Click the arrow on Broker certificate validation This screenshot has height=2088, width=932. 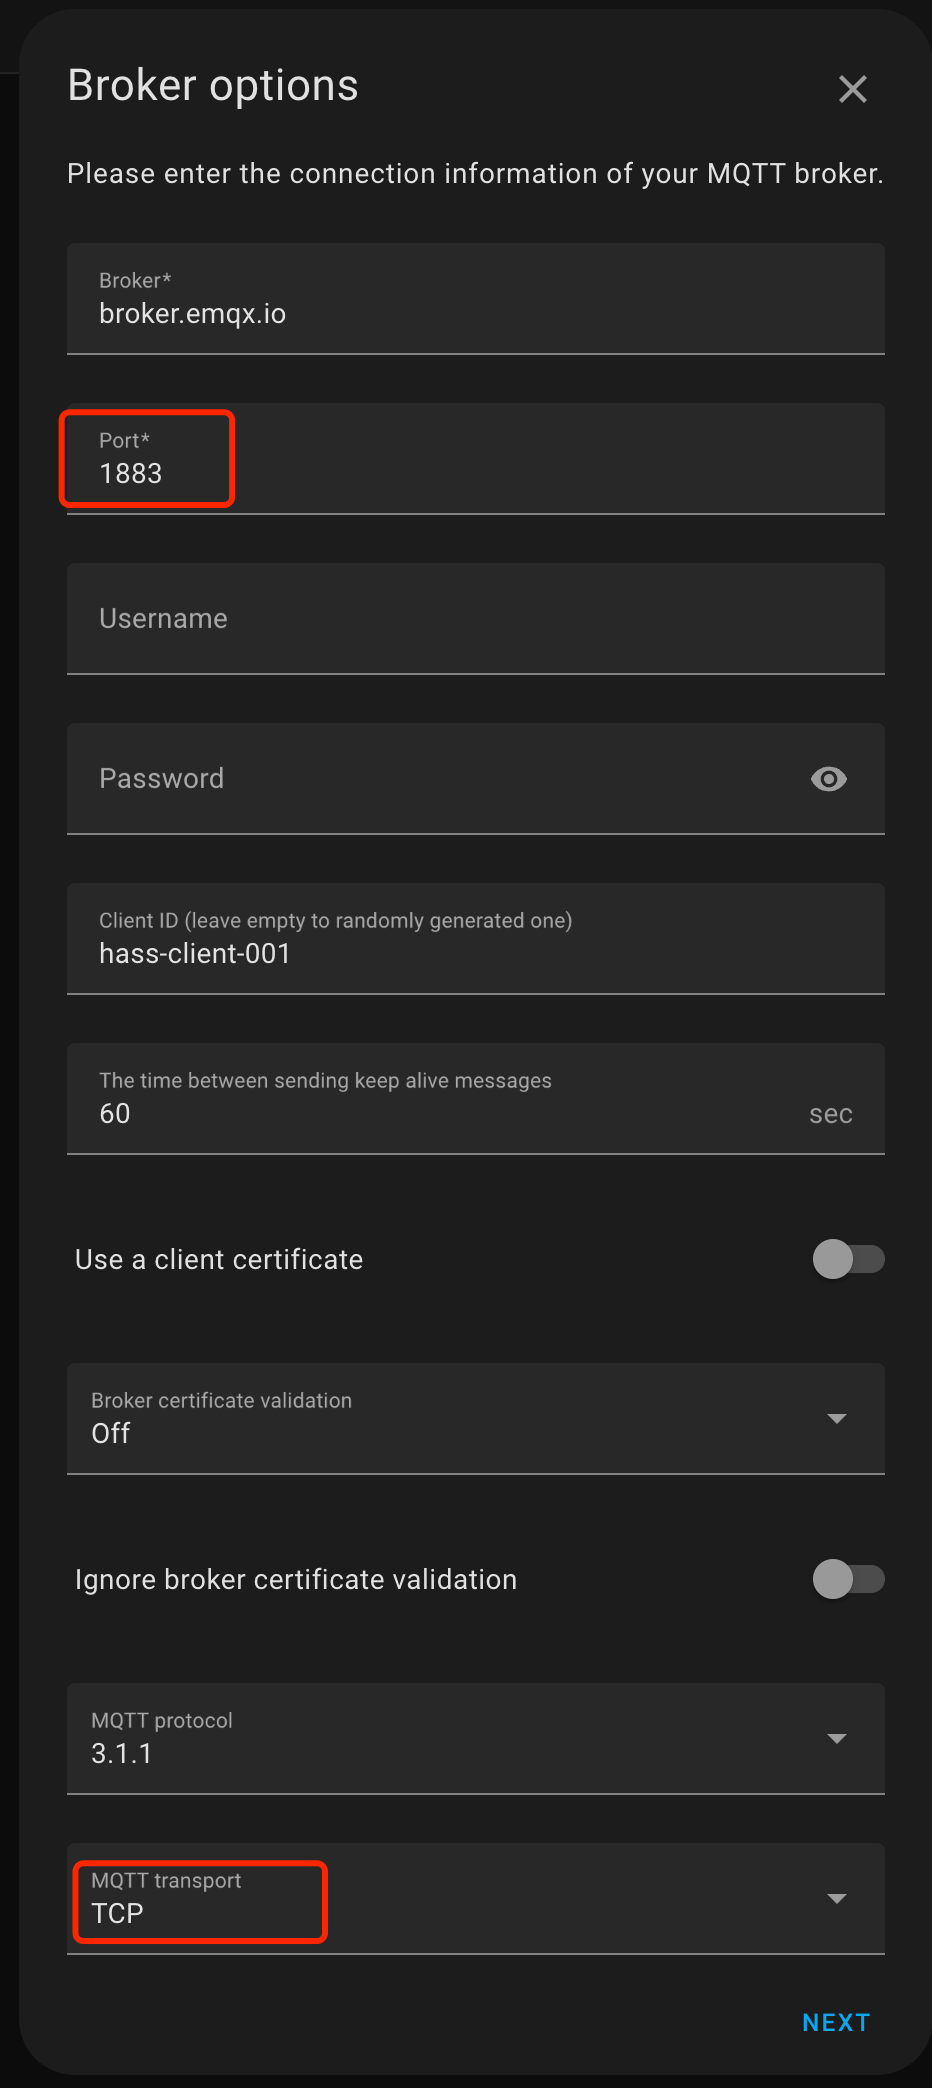point(838,1418)
